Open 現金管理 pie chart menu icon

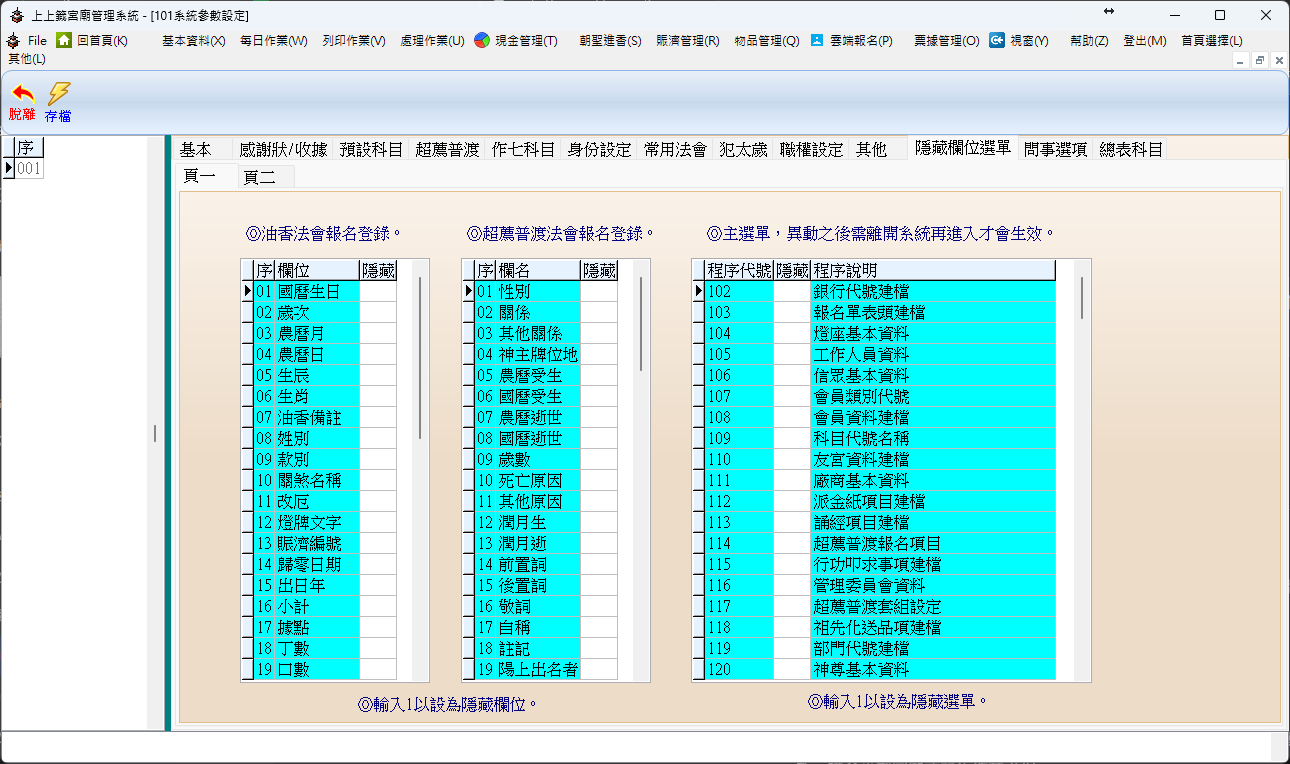[x=482, y=40]
